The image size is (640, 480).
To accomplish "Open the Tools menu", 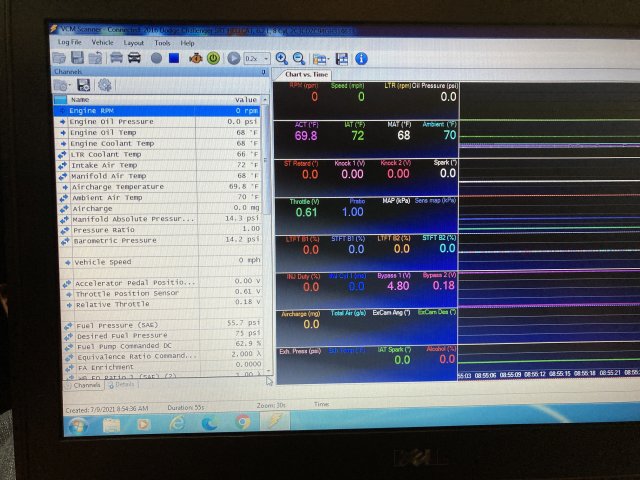I will (162, 43).
